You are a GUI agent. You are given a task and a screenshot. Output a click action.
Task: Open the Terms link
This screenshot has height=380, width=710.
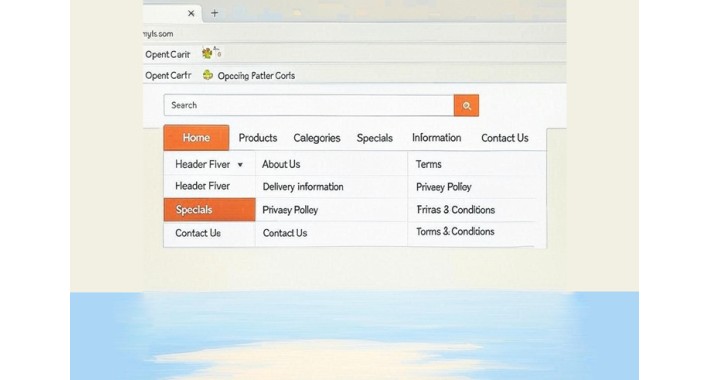click(428, 164)
